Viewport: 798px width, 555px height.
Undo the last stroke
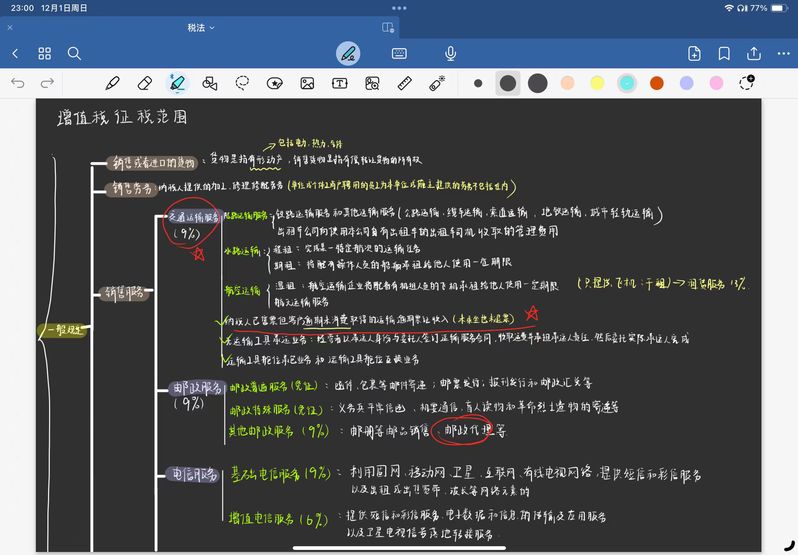pyautogui.click(x=17, y=83)
